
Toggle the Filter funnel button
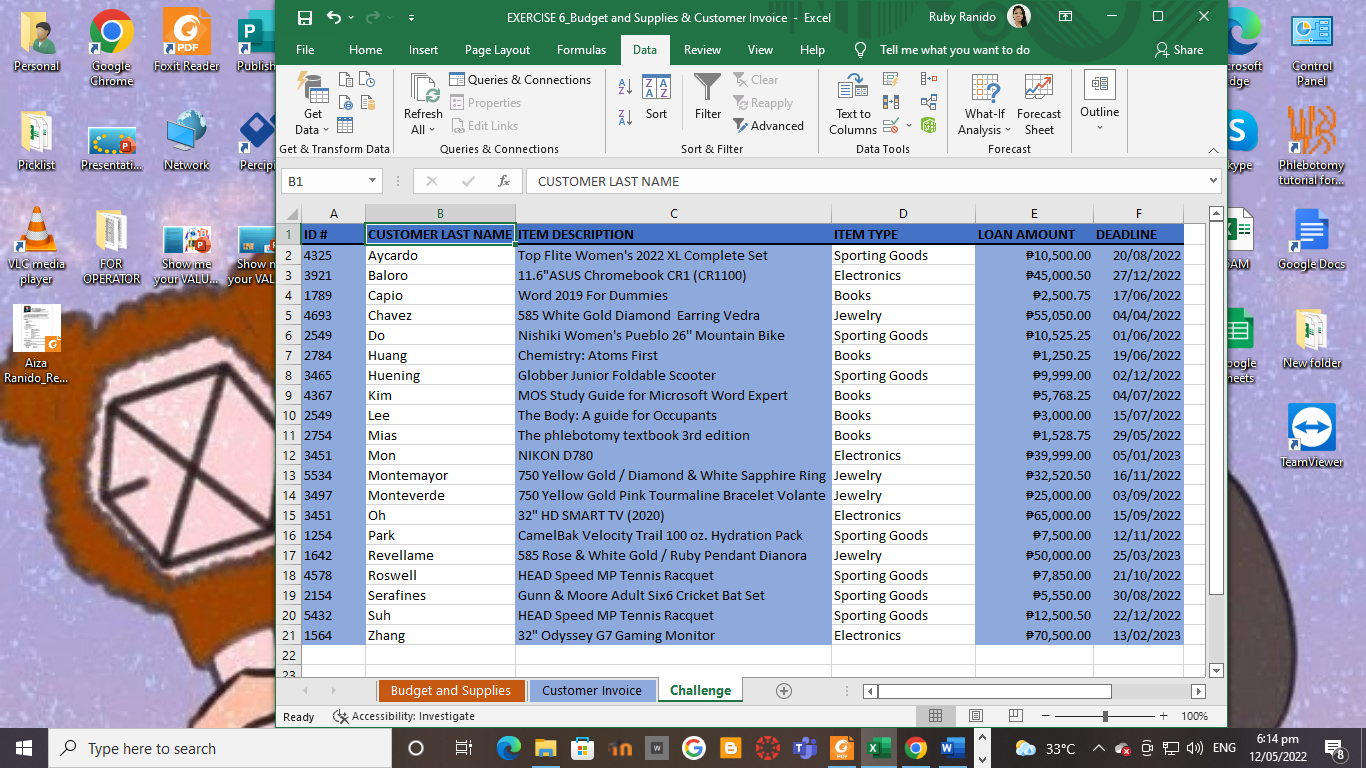pos(708,97)
